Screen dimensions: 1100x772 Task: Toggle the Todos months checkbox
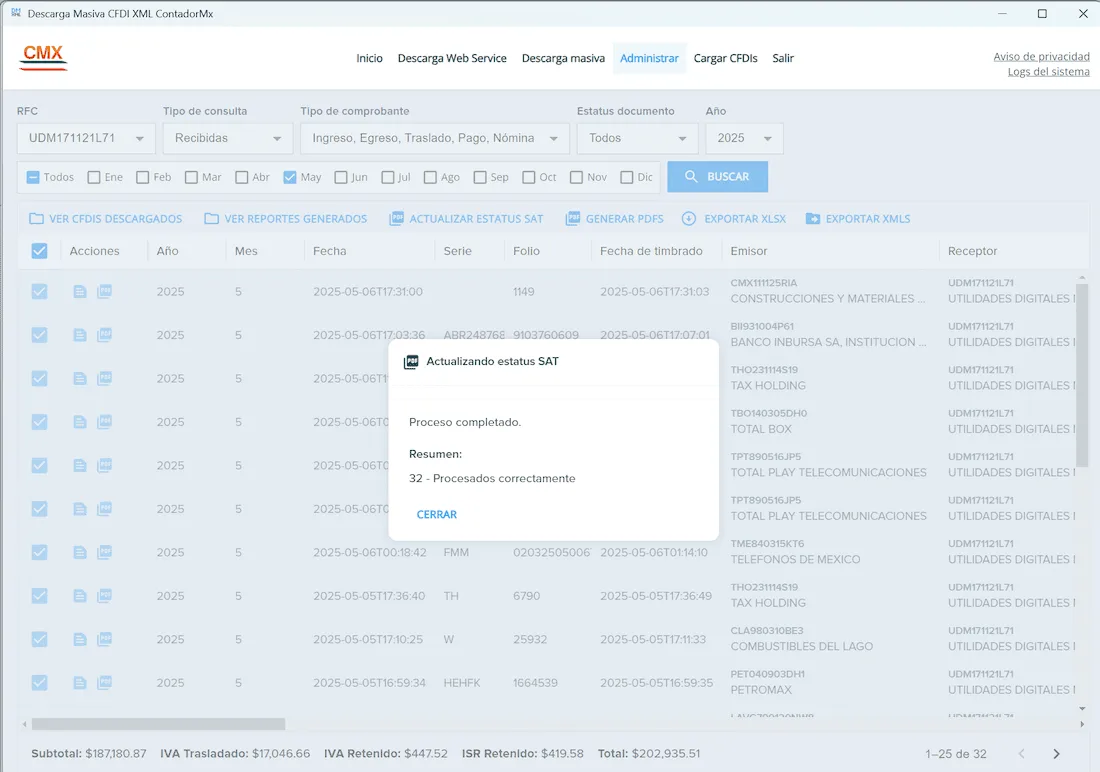(x=33, y=177)
